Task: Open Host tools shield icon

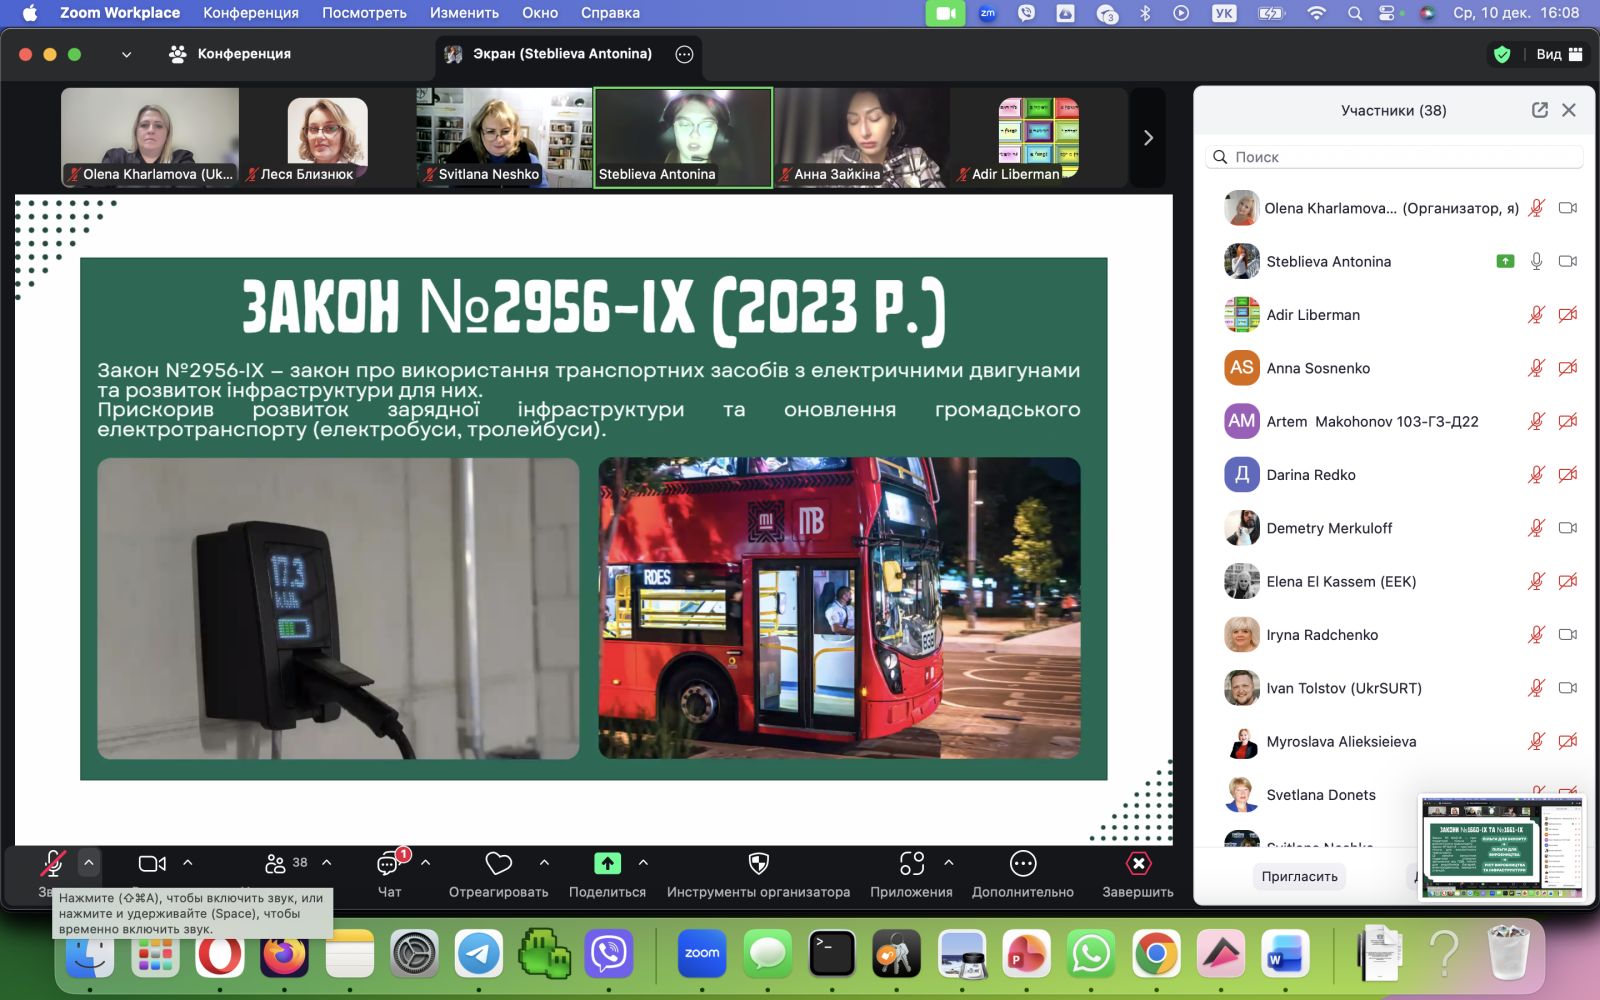Action: (x=758, y=864)
